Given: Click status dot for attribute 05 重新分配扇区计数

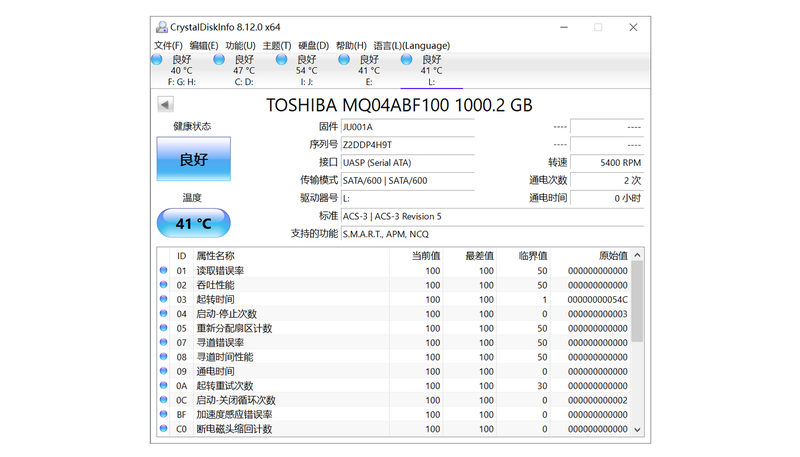Looking at the screenshot, I should click(x=163, y=328).
